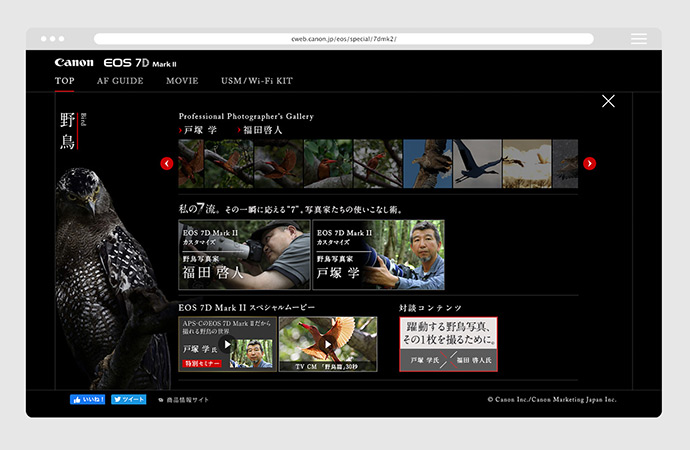The image size is (690, 450).
Task: Open the browser hamburger menu
Action: pos(639,39)
